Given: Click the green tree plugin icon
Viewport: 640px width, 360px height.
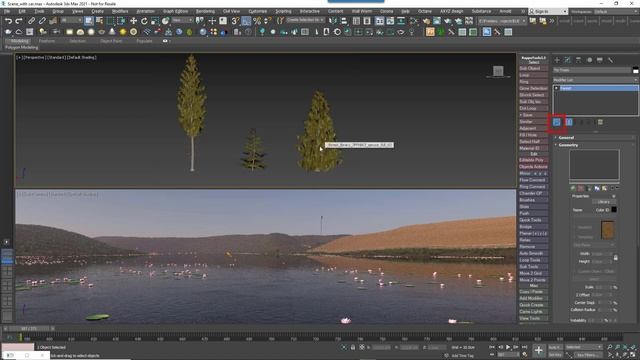Looking at the screenshot, I should pos(441,32).
